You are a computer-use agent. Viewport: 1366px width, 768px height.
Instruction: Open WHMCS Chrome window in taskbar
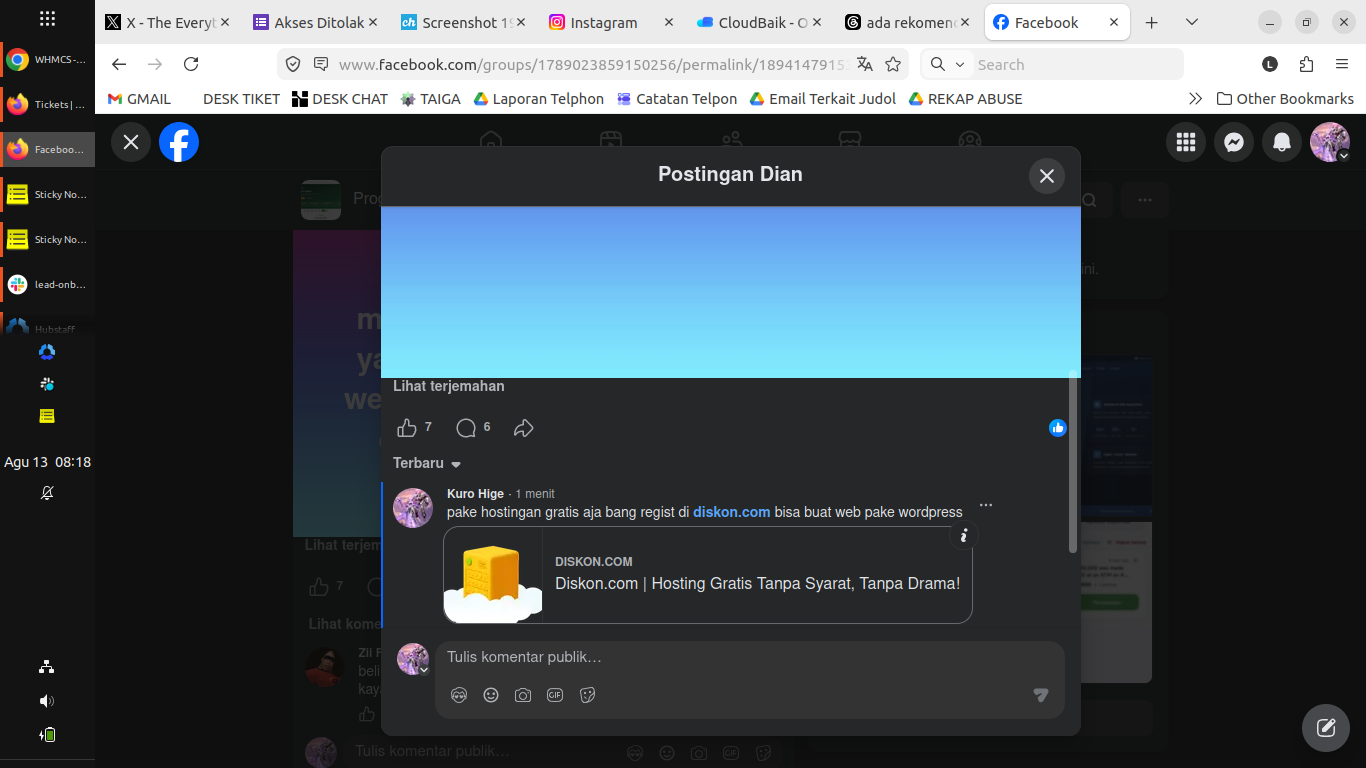[48, 60]
